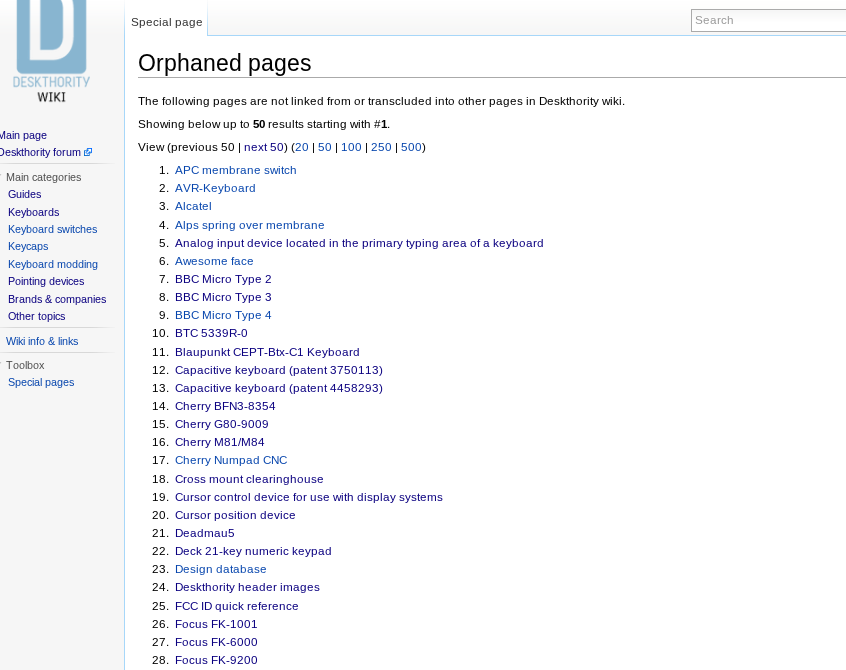
Task: Open the Keyboard switches category
Action: click(52, 229)
